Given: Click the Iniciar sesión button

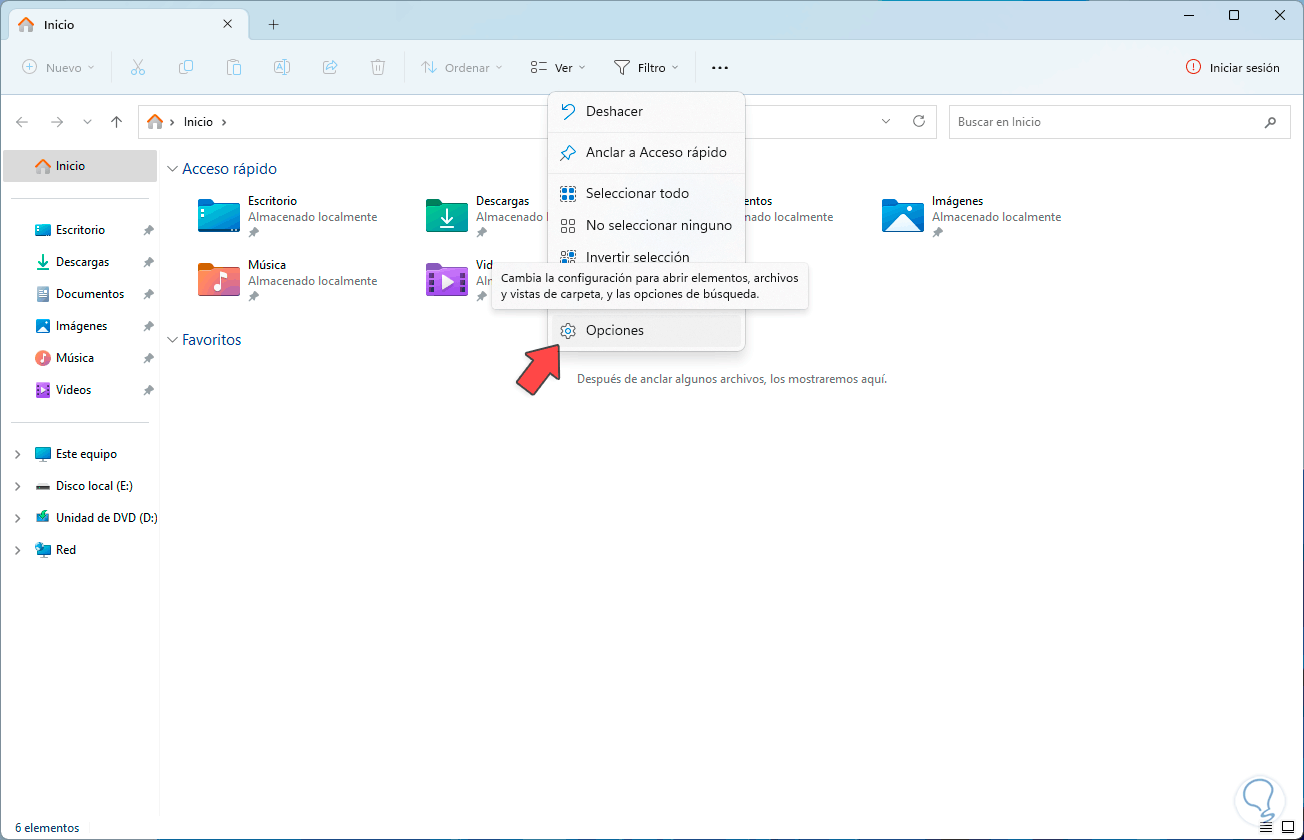Looking at the screenshot, I should tap(1232, 67).
